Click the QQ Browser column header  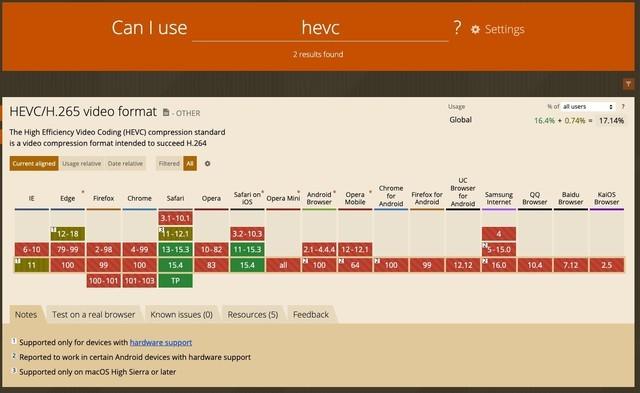click(x=534, y=198)
